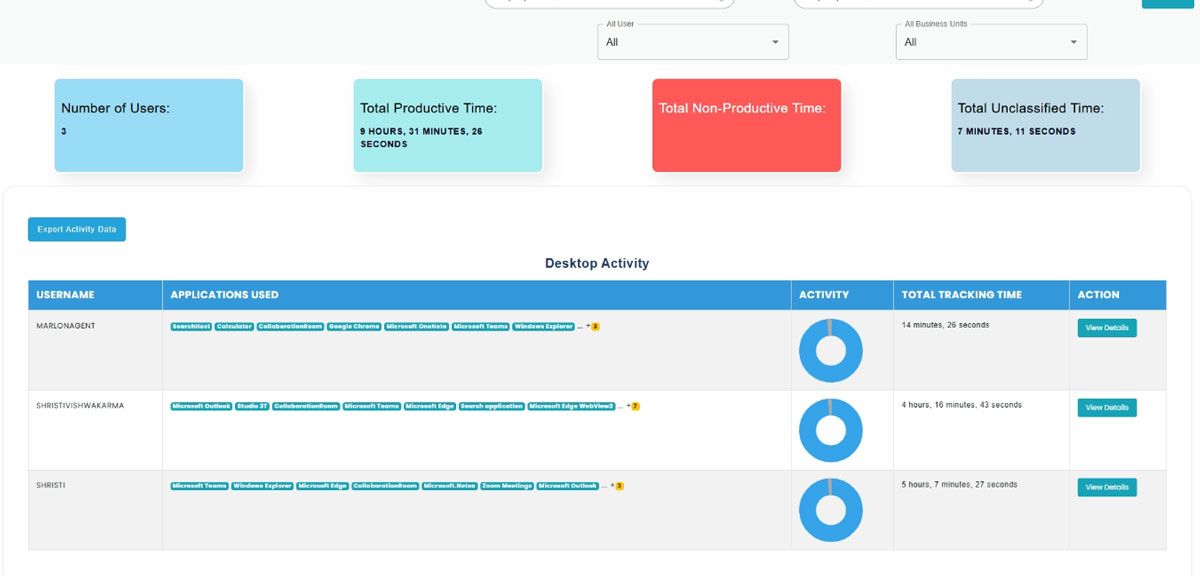Expand +7 more apps for SHRISTIVISHWAKARMA
This screenshot has width=1200, height=576.
(x=635, y=407)
